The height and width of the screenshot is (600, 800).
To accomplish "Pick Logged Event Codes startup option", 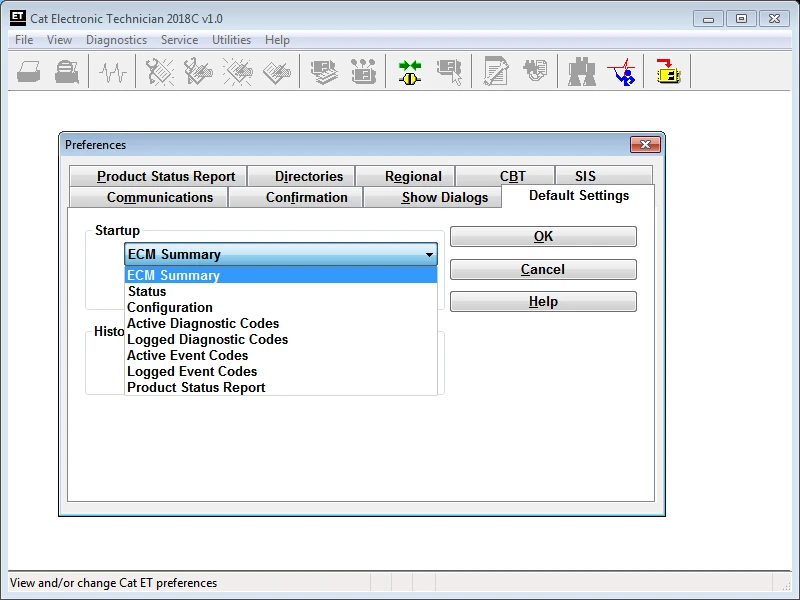I will click(281, 371).
